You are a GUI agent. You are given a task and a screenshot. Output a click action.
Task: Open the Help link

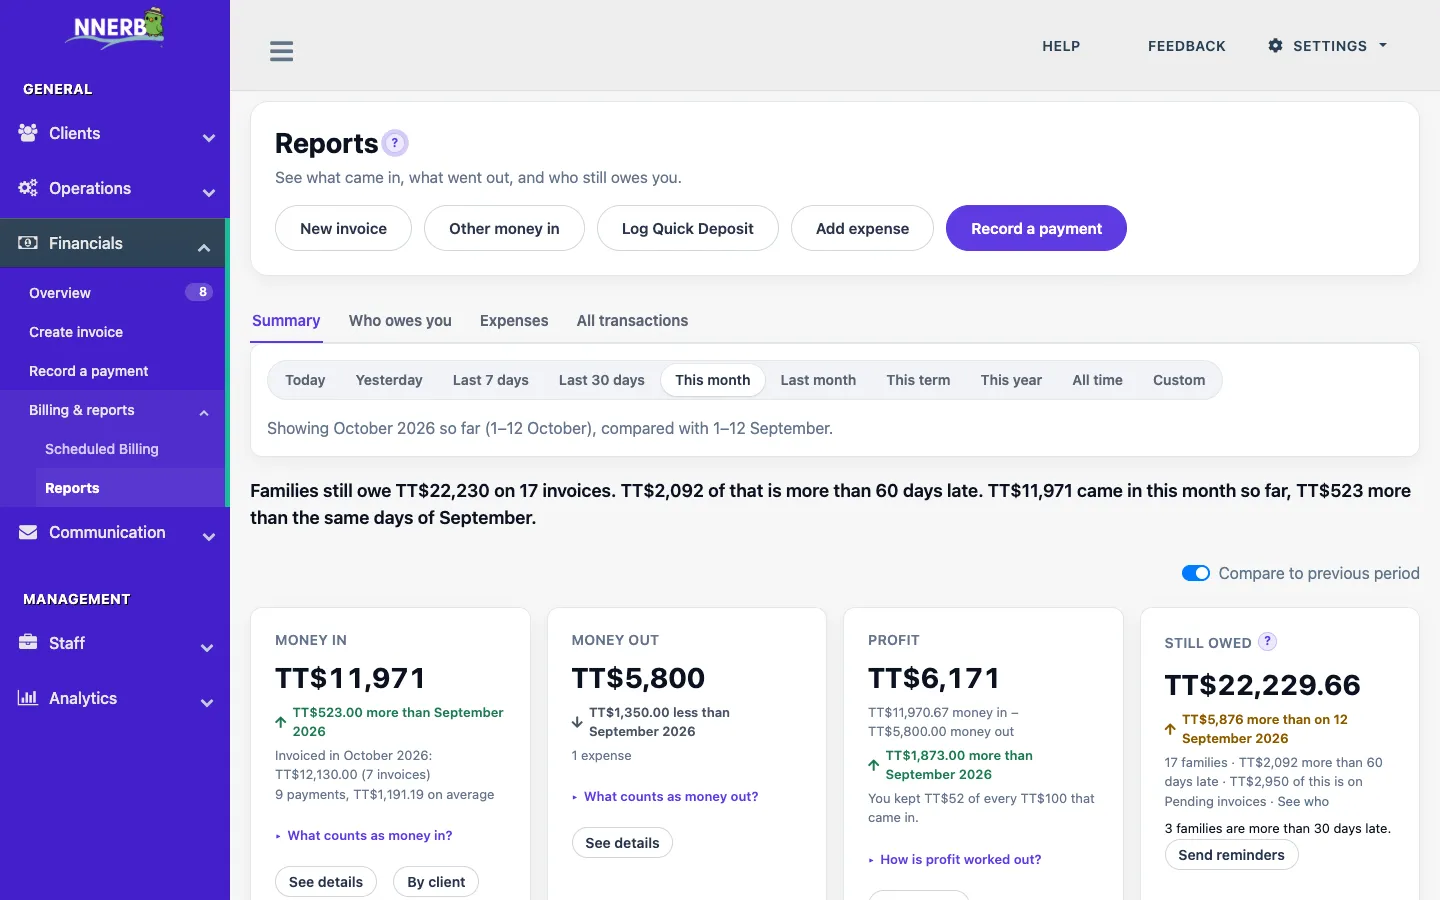(x=1061, y=46)
